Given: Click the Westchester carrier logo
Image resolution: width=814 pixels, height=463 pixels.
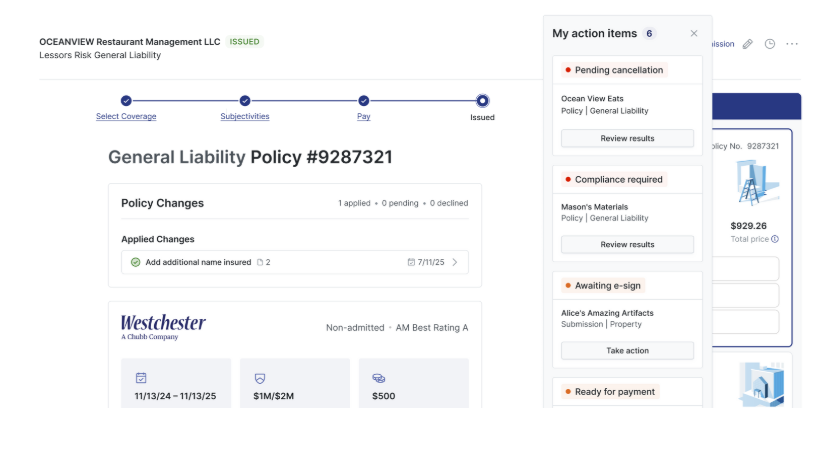Looking at the screenshot, I should 163,326.
